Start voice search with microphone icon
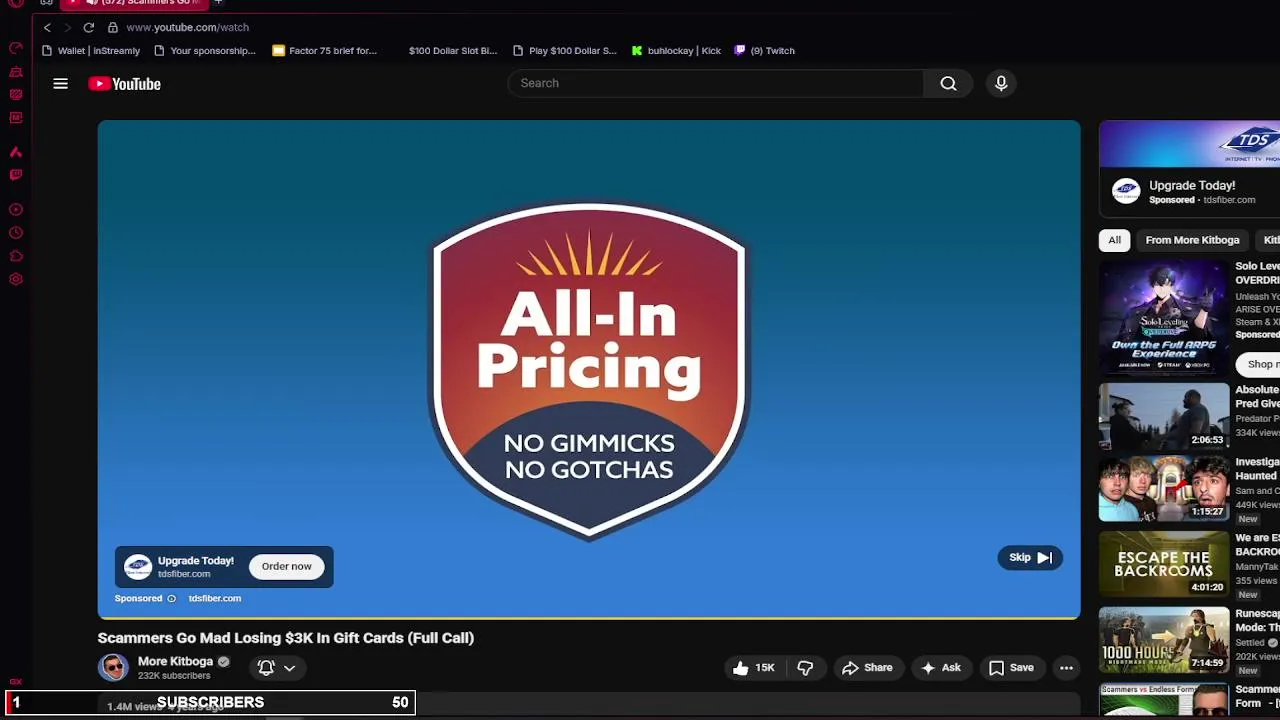 [1001, 84]
